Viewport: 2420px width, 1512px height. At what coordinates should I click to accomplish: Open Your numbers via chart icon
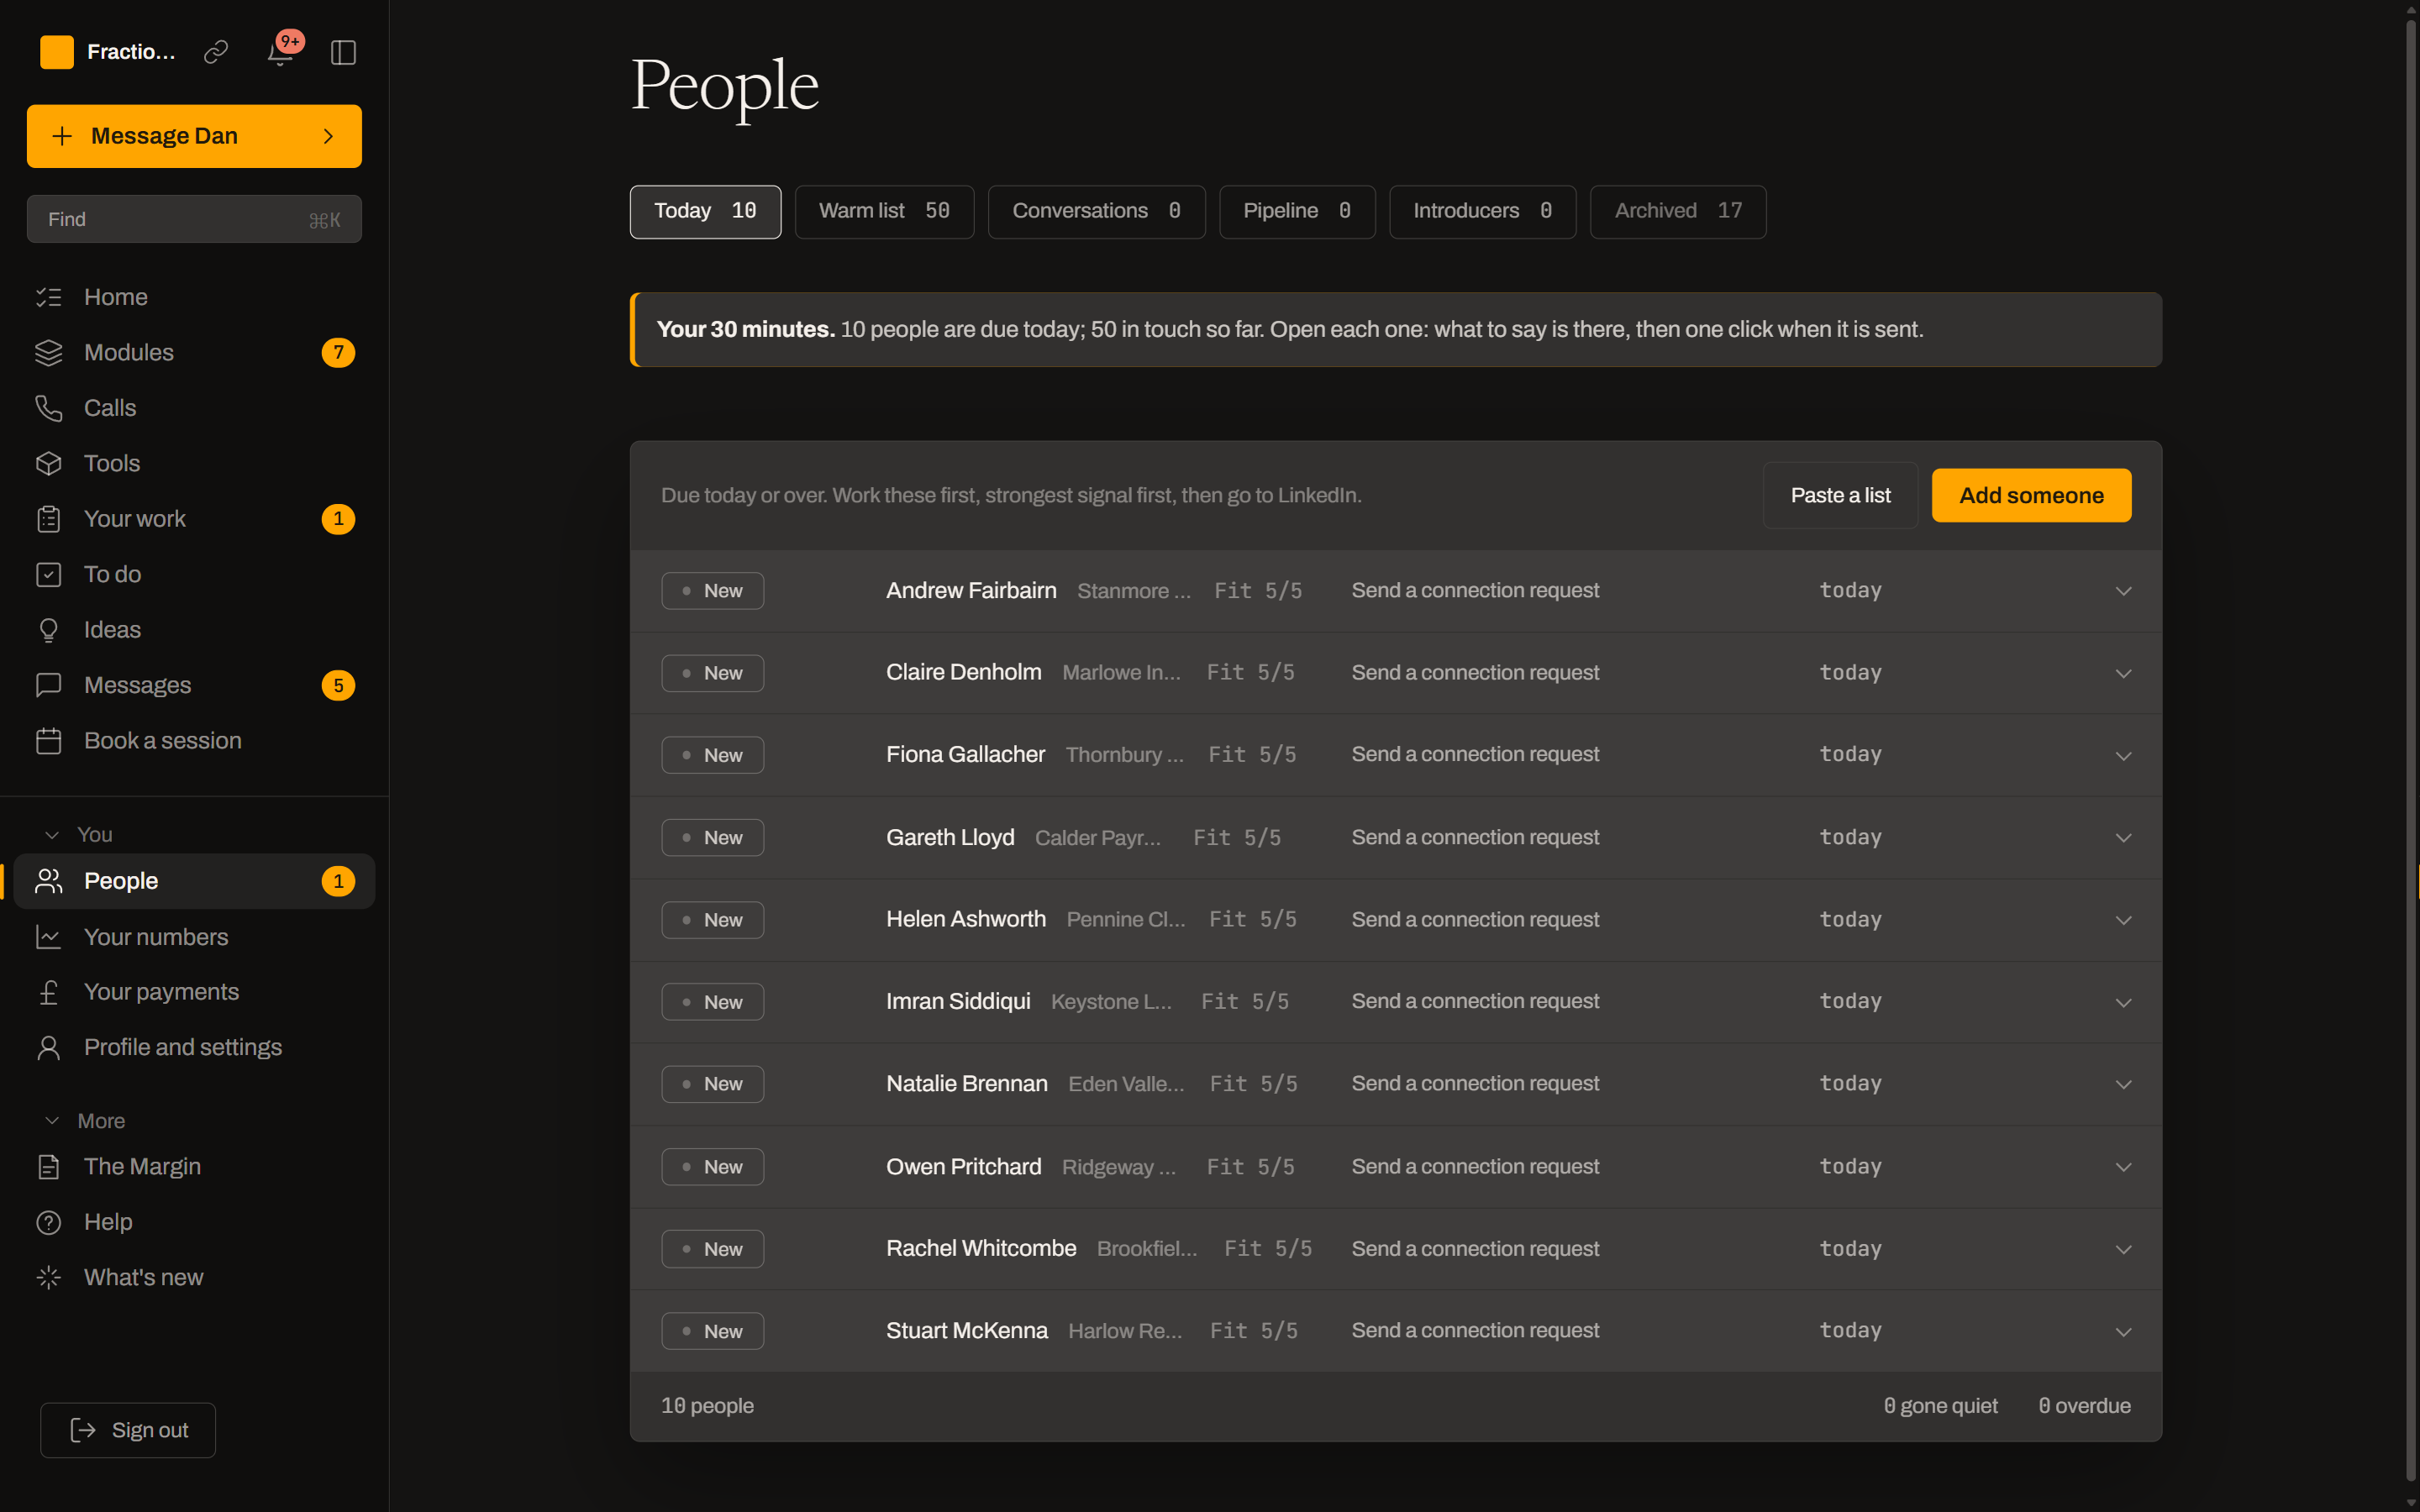49,937
